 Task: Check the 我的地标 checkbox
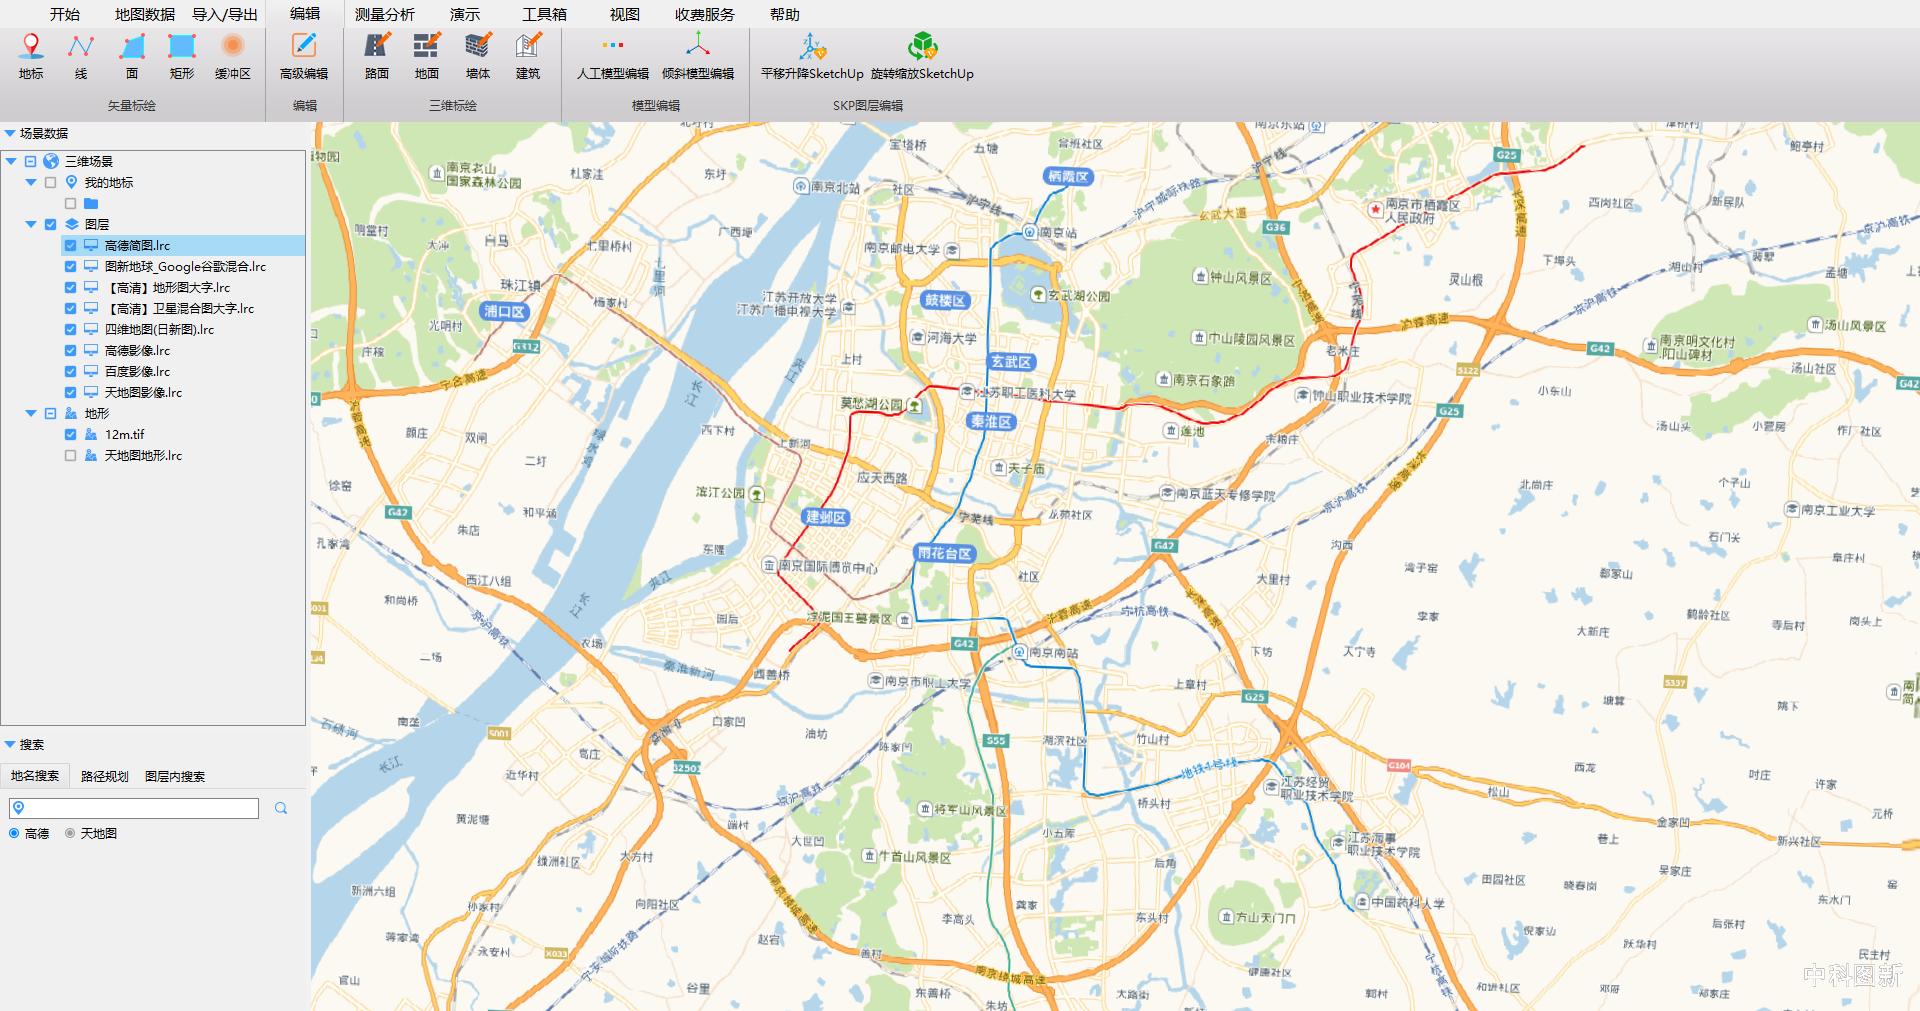click(50, 182)
